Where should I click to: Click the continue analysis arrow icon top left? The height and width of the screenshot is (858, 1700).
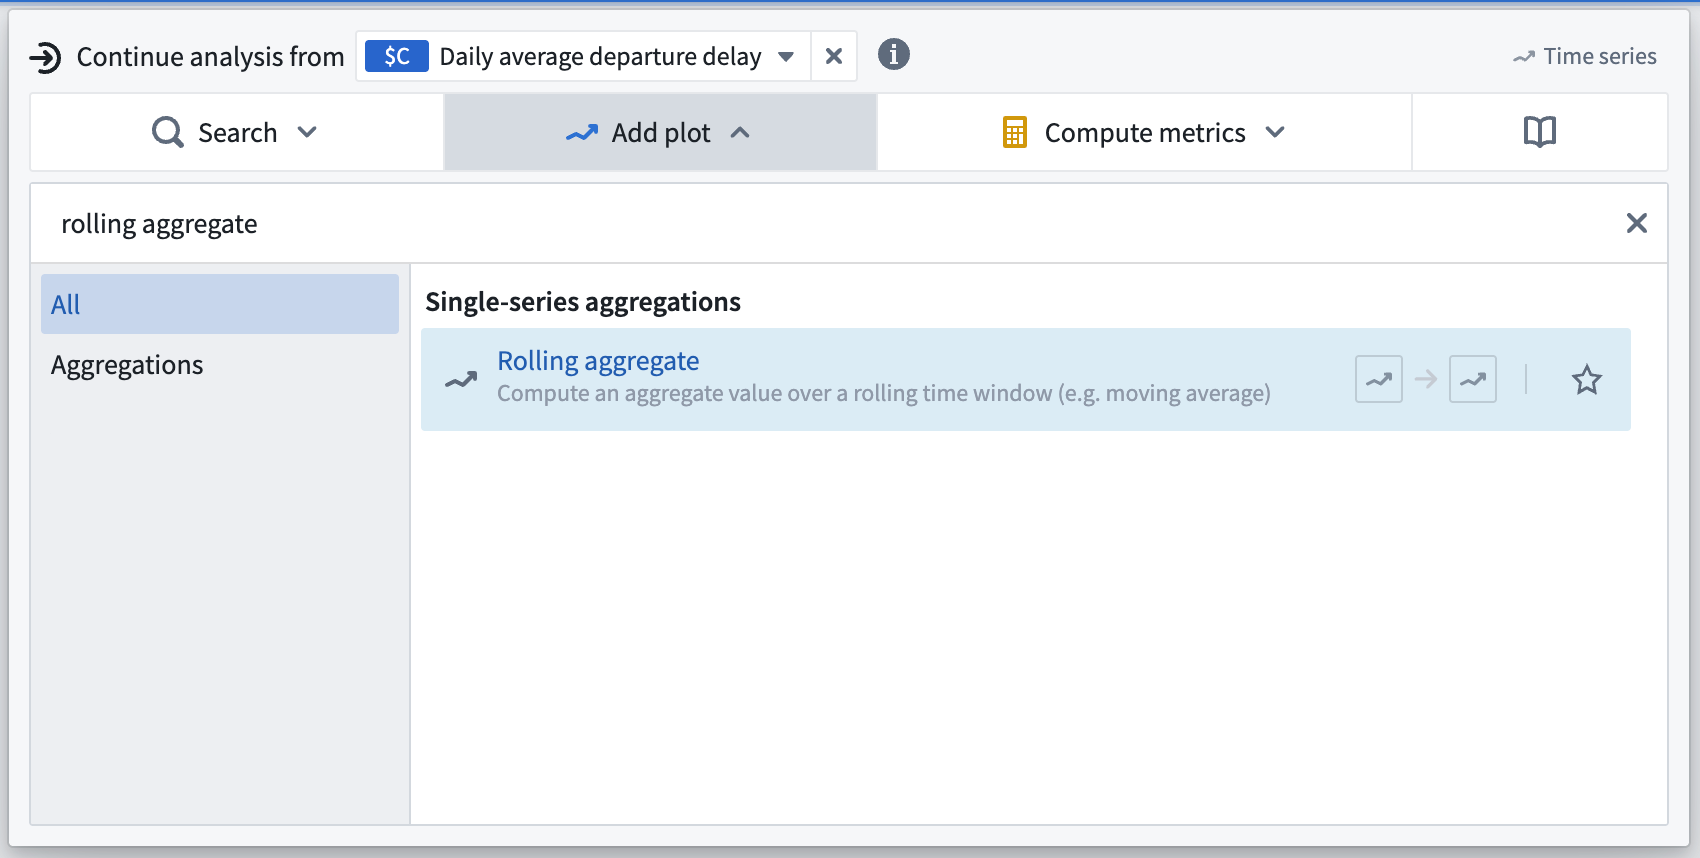click(43, 56)
